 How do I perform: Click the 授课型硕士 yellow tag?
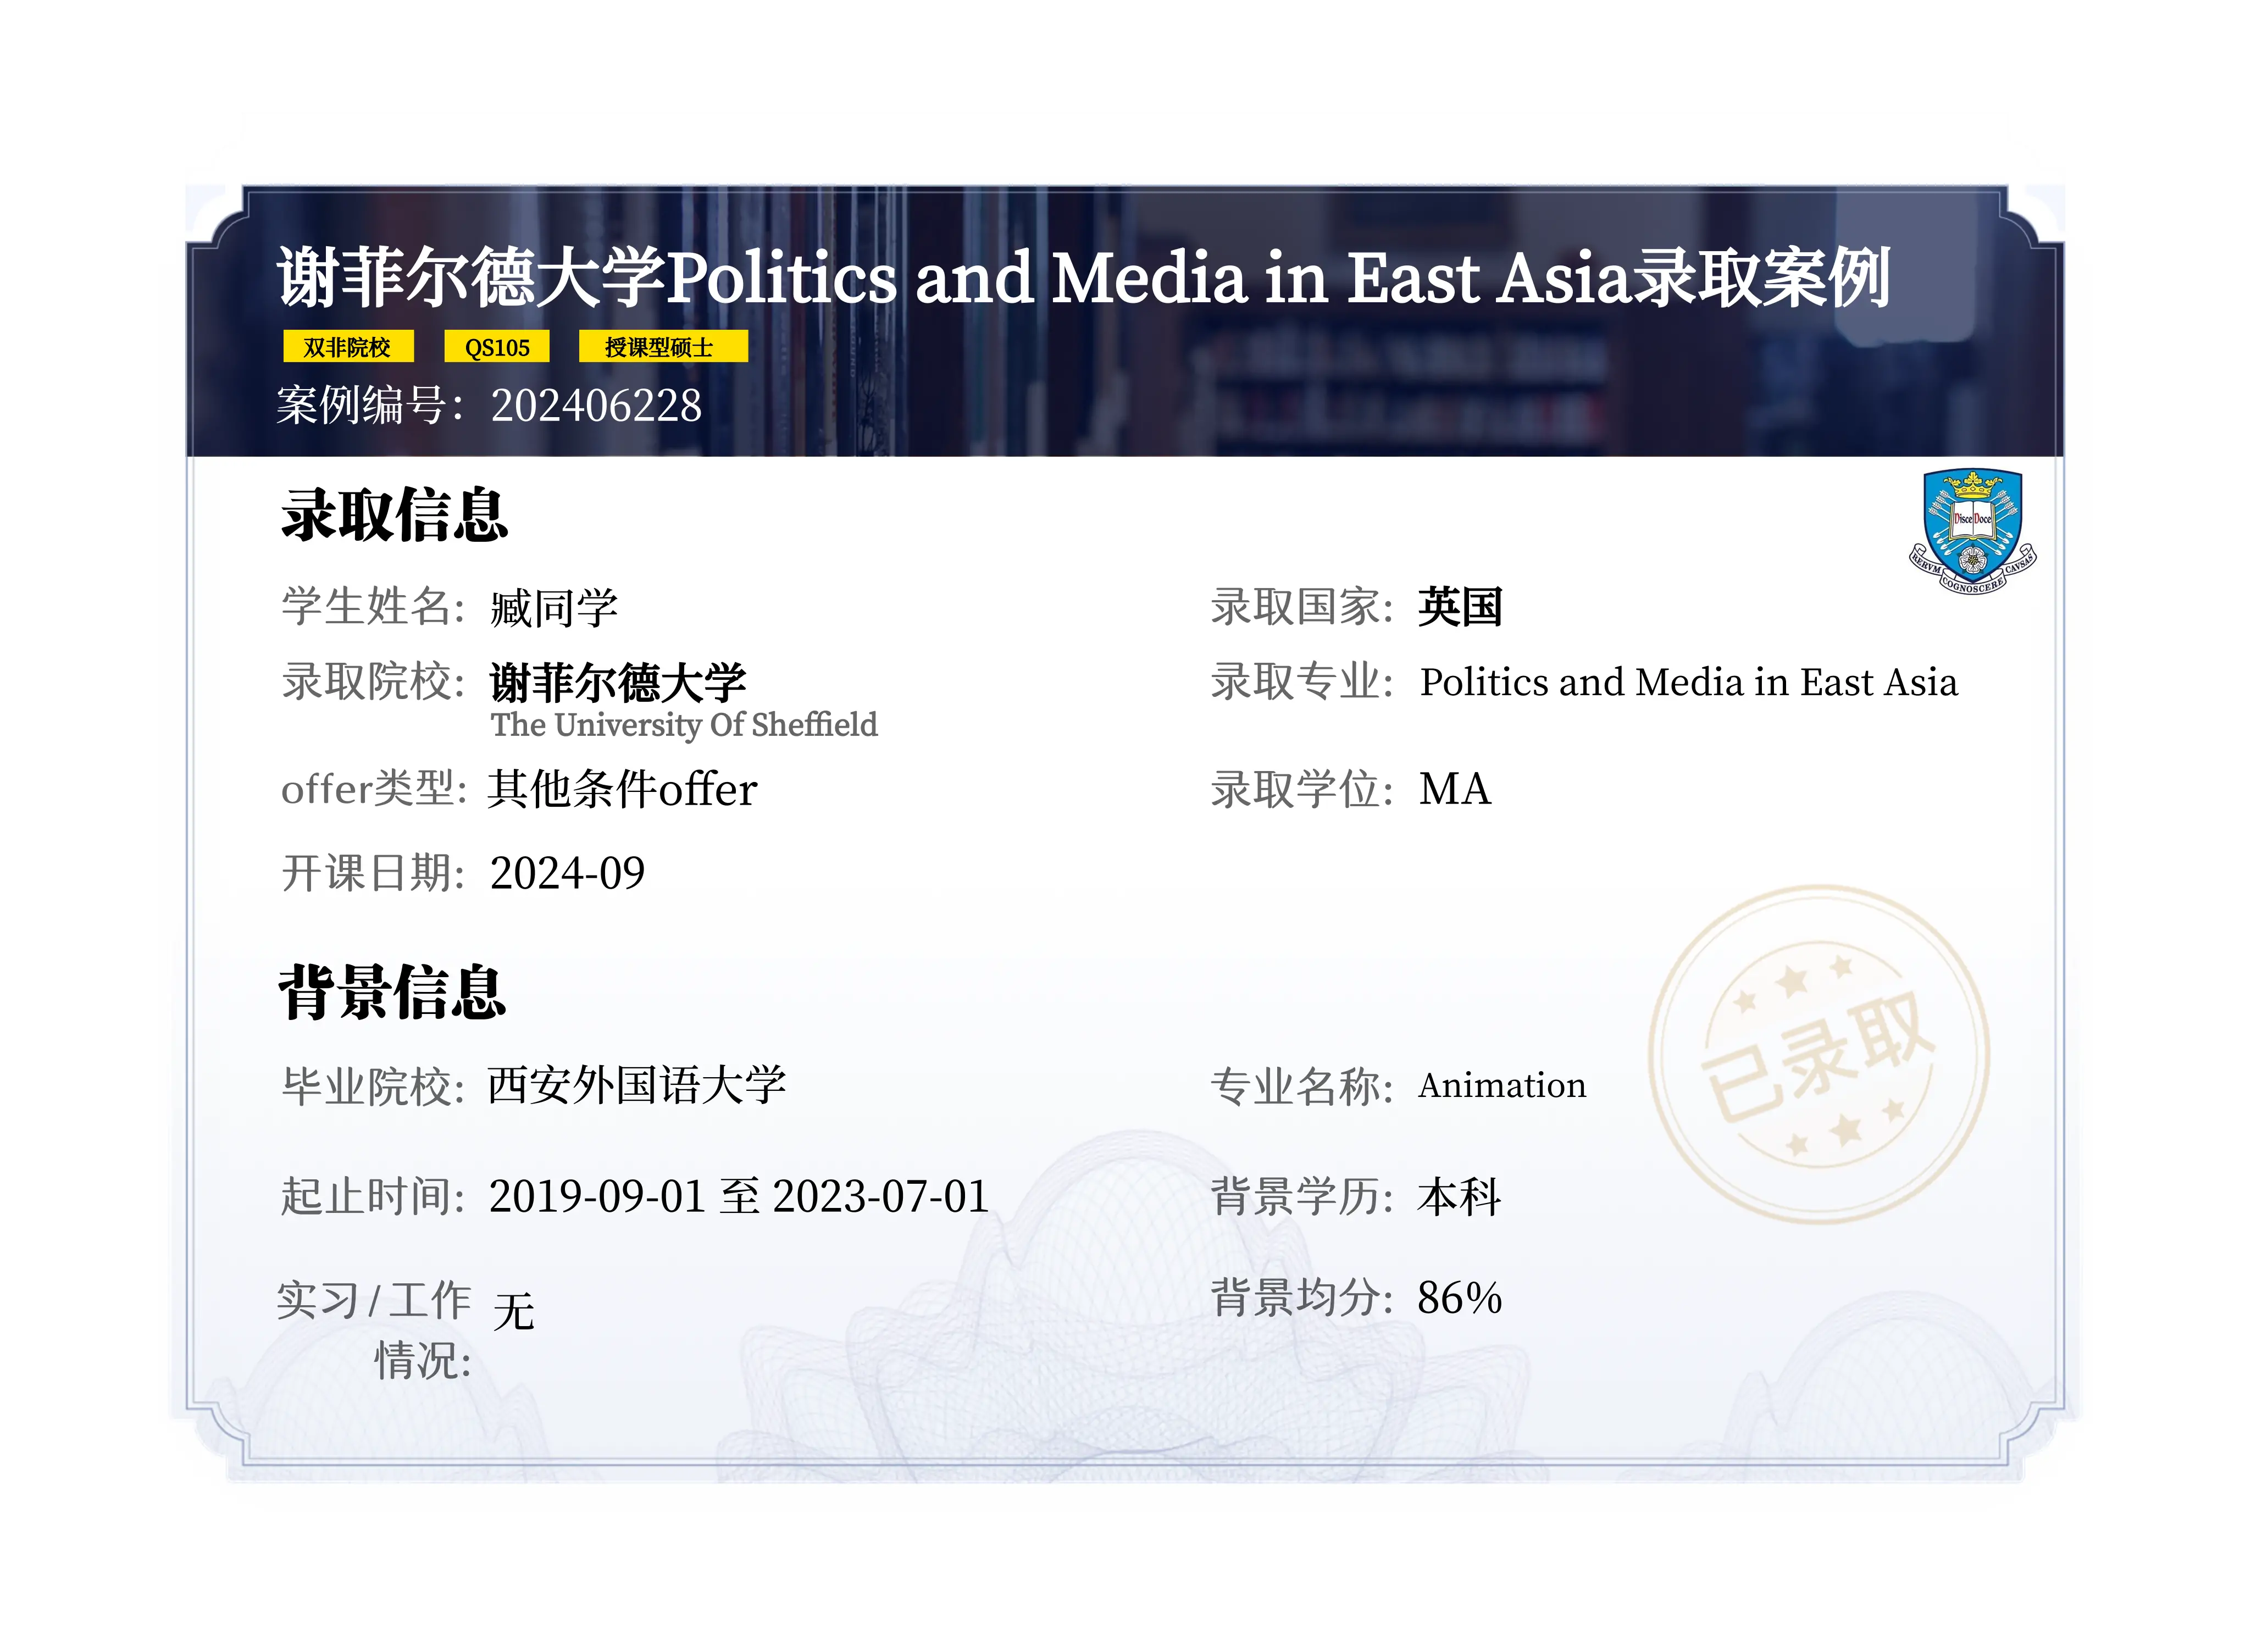click(663, 347)
